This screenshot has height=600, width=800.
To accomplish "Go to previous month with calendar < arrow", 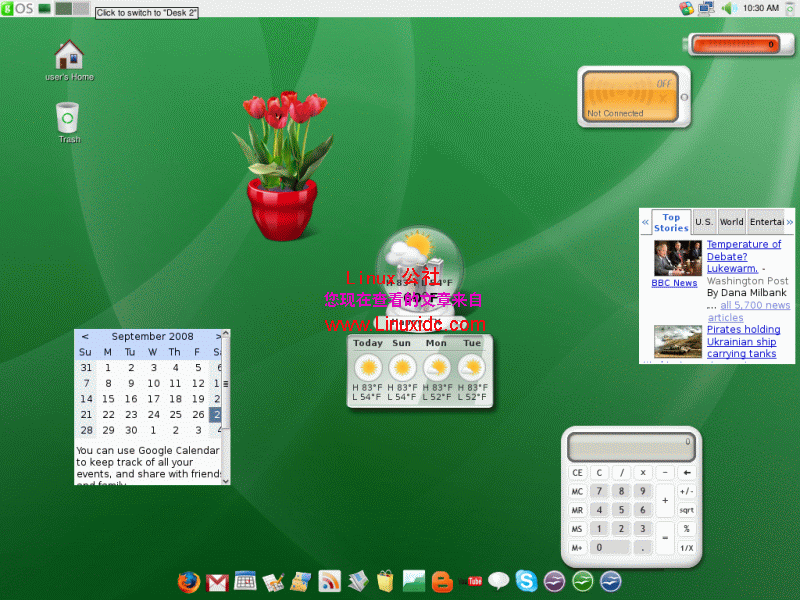I will point(84,336).
